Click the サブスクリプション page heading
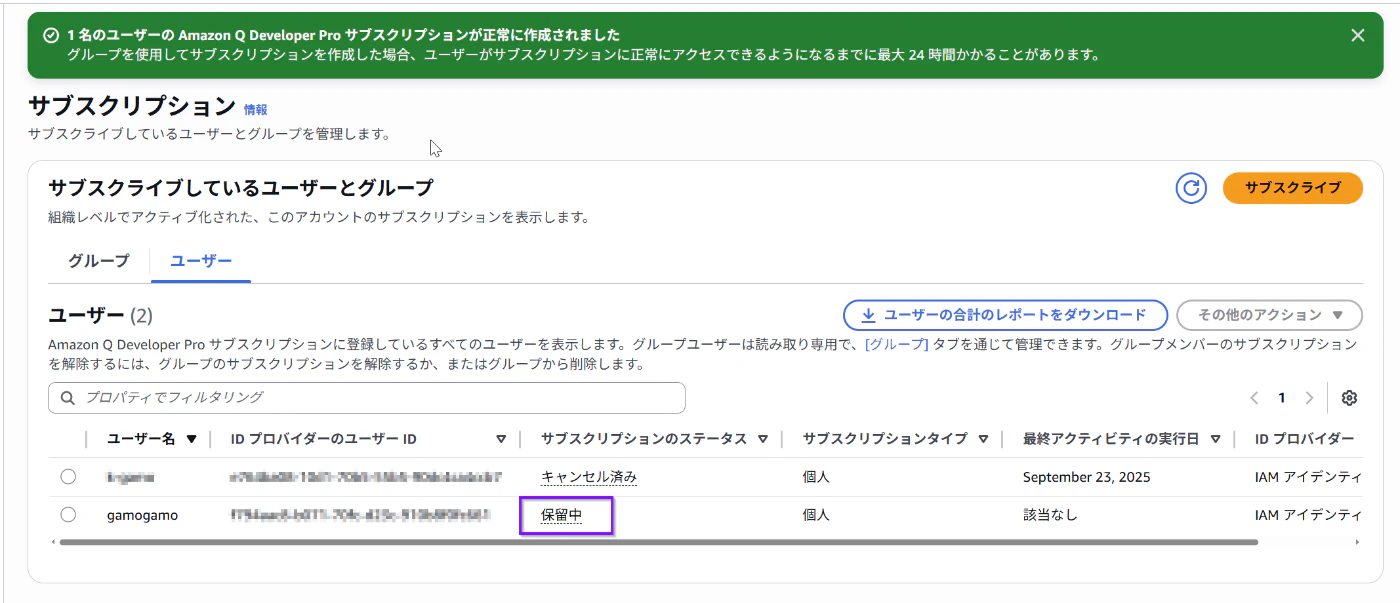The width and height of the screenshot is (1400, 603). pyautogui.click(x=132, y=106)
